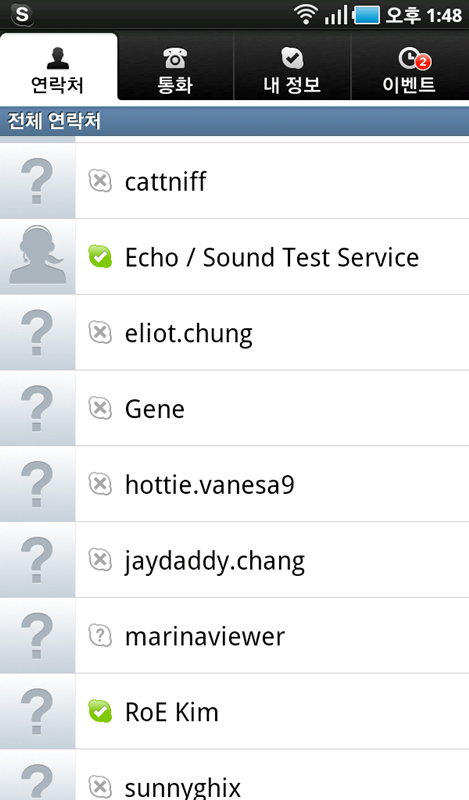Screen dimensions: 469x800
Task: Open the 연락처 contacts tab
Action: pos(58,67)
